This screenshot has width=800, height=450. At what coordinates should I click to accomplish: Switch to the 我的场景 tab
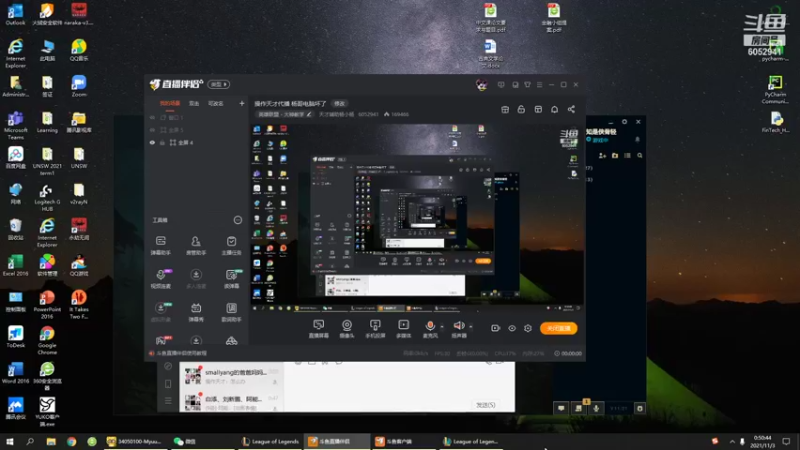(170, 104)
